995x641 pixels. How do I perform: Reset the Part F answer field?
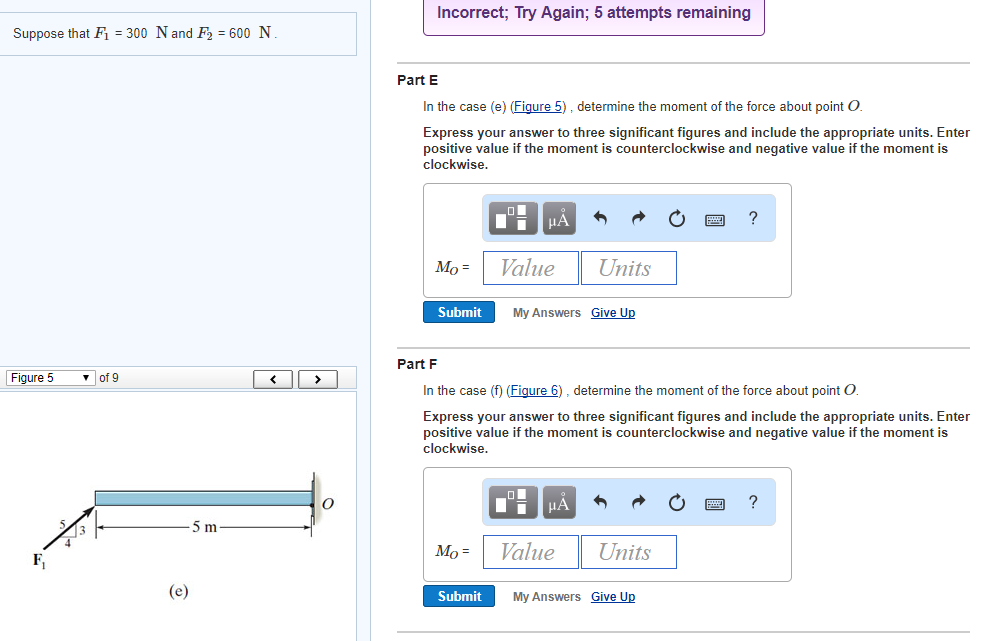(676, 503)
